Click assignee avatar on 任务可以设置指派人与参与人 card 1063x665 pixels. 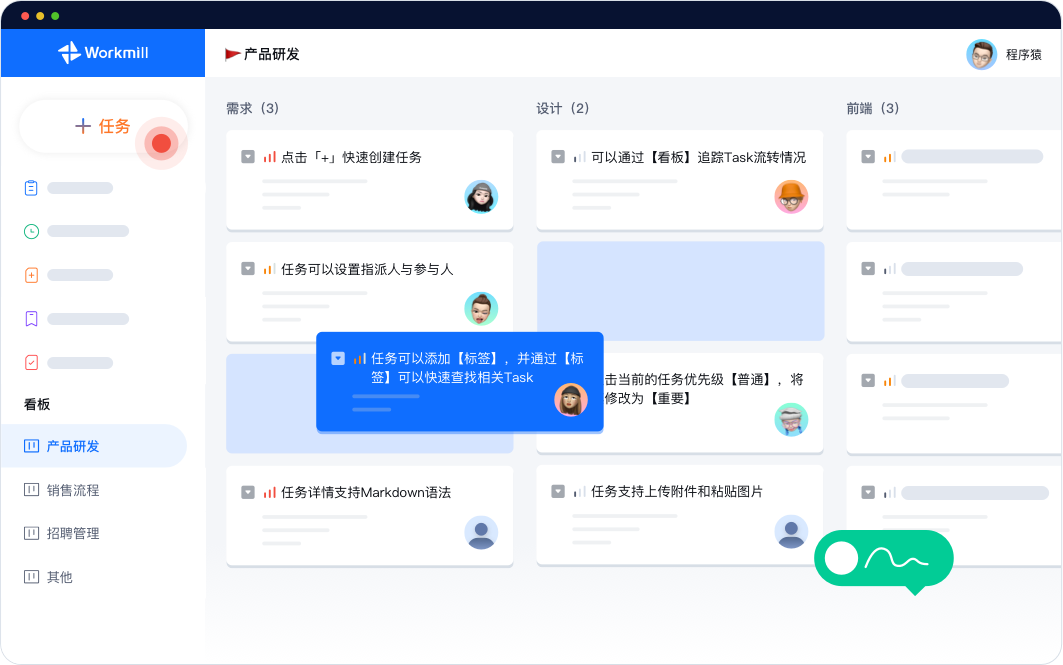coord(481,309)
